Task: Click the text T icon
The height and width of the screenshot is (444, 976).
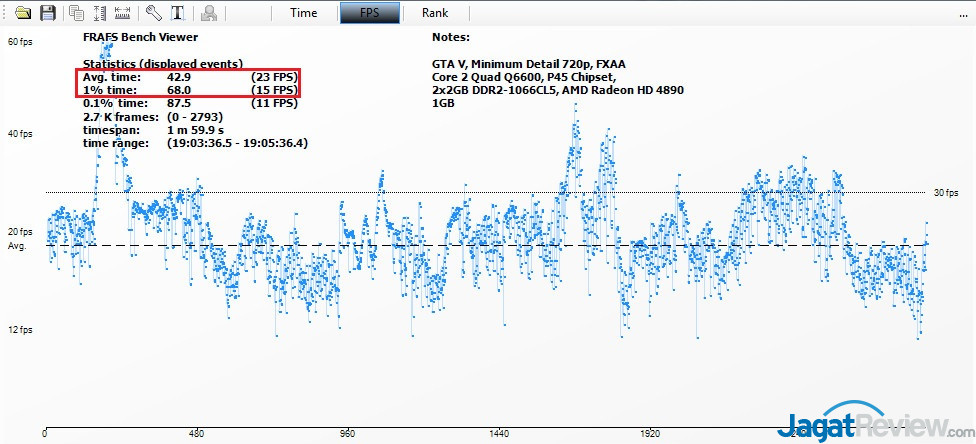Action: pyautogui.click(x=177, y=13)
